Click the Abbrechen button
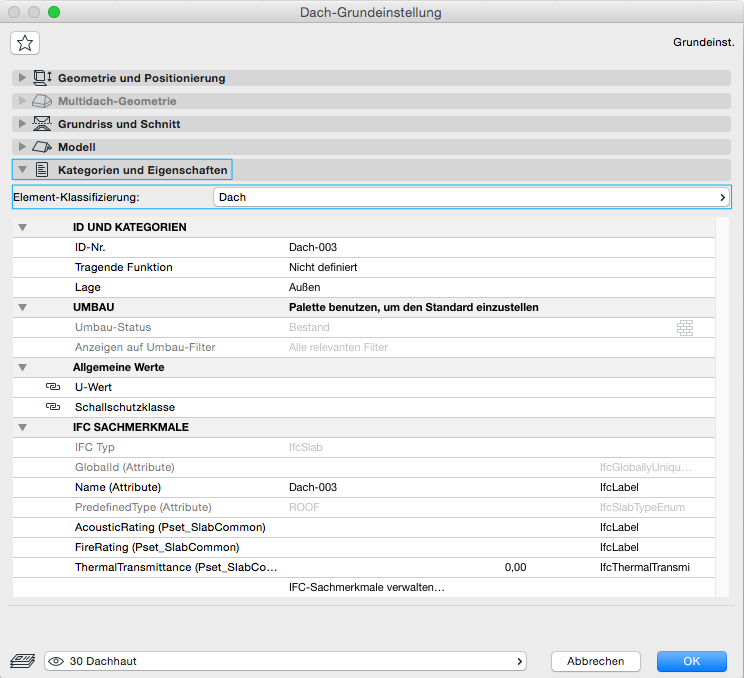Viewport: 744px width, 678px height. (x=595, y=661)
